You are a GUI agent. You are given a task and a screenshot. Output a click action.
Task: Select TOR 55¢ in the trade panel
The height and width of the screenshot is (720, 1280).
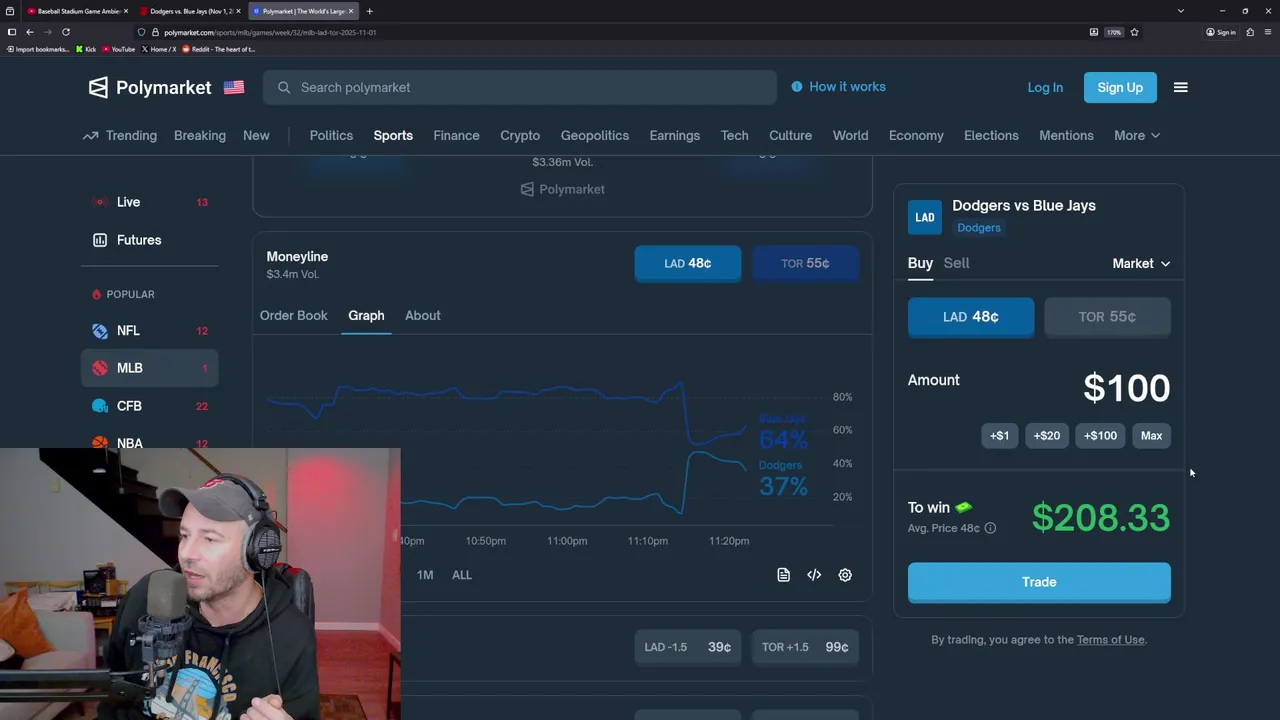click(x=1107, y=317)
